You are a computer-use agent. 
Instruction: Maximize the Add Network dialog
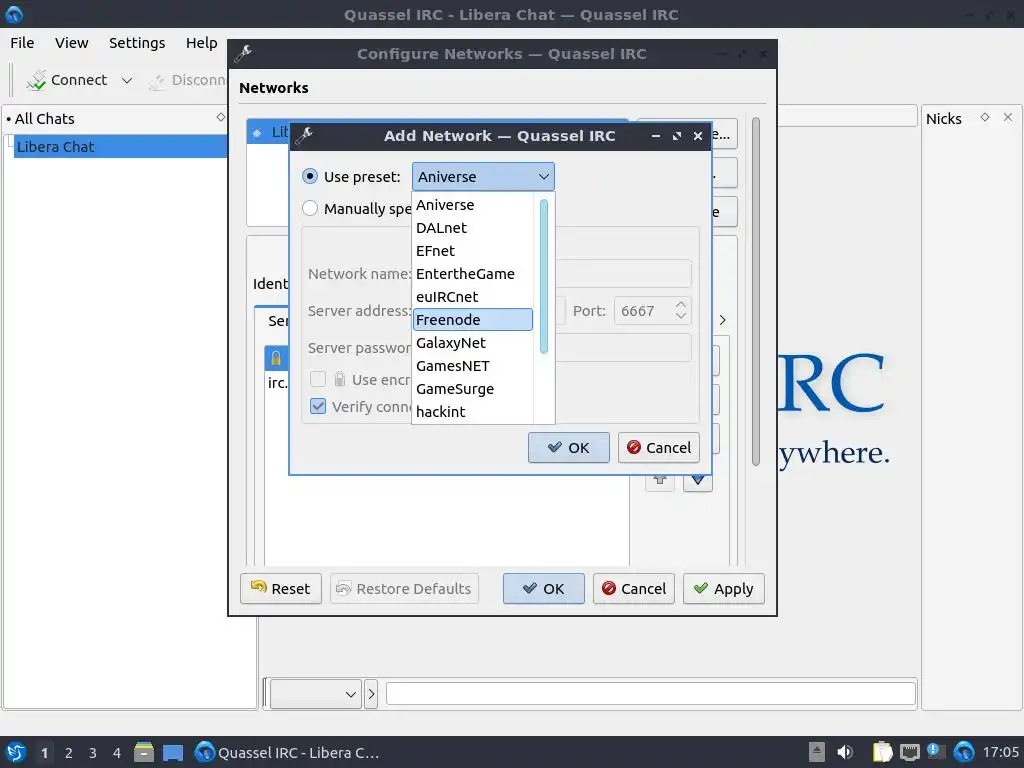point(677,136)
